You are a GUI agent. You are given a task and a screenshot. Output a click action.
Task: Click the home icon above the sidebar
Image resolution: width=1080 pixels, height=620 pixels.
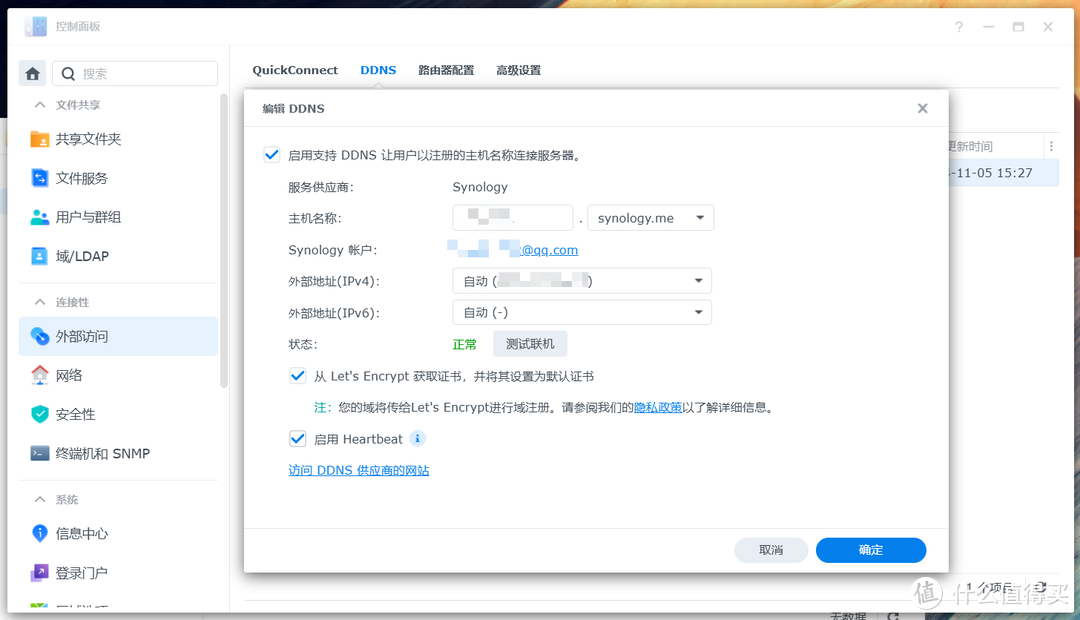click(32, 72)
